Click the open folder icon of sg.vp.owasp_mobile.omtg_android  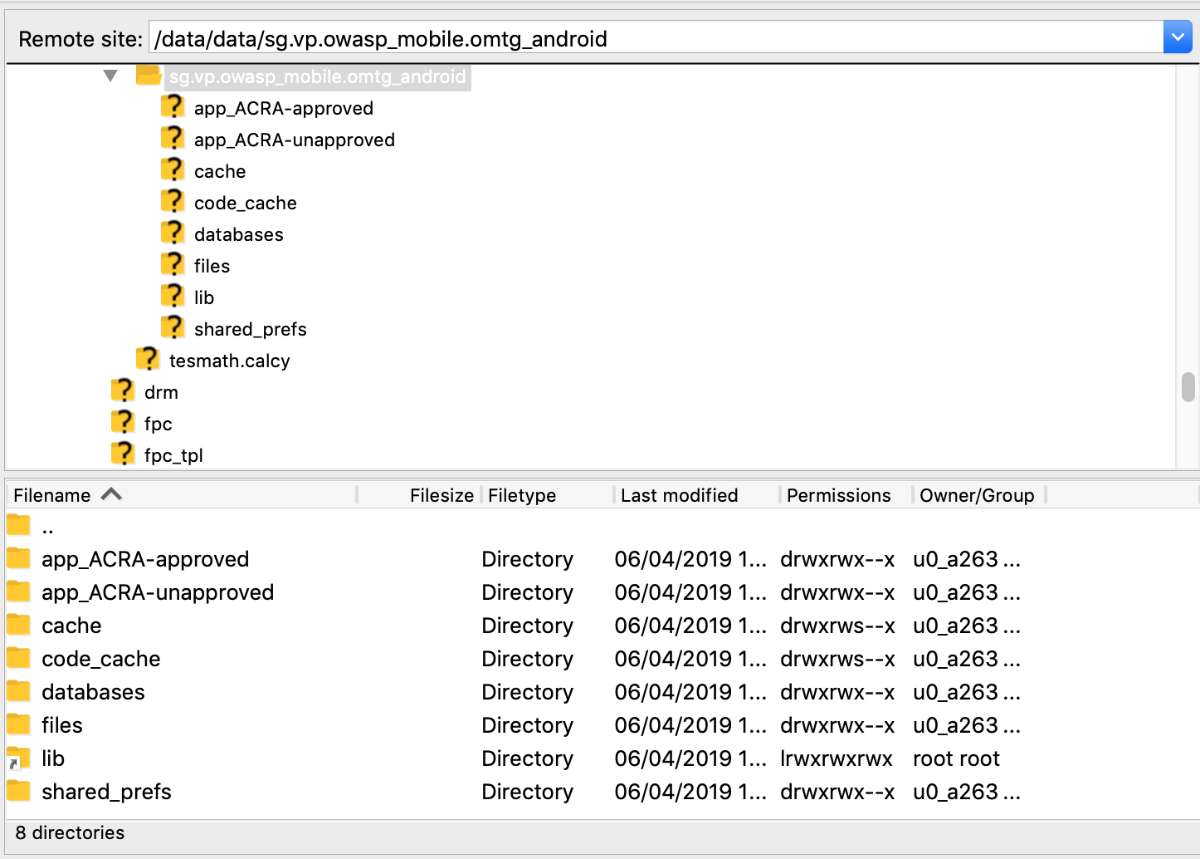coord(148,75)
